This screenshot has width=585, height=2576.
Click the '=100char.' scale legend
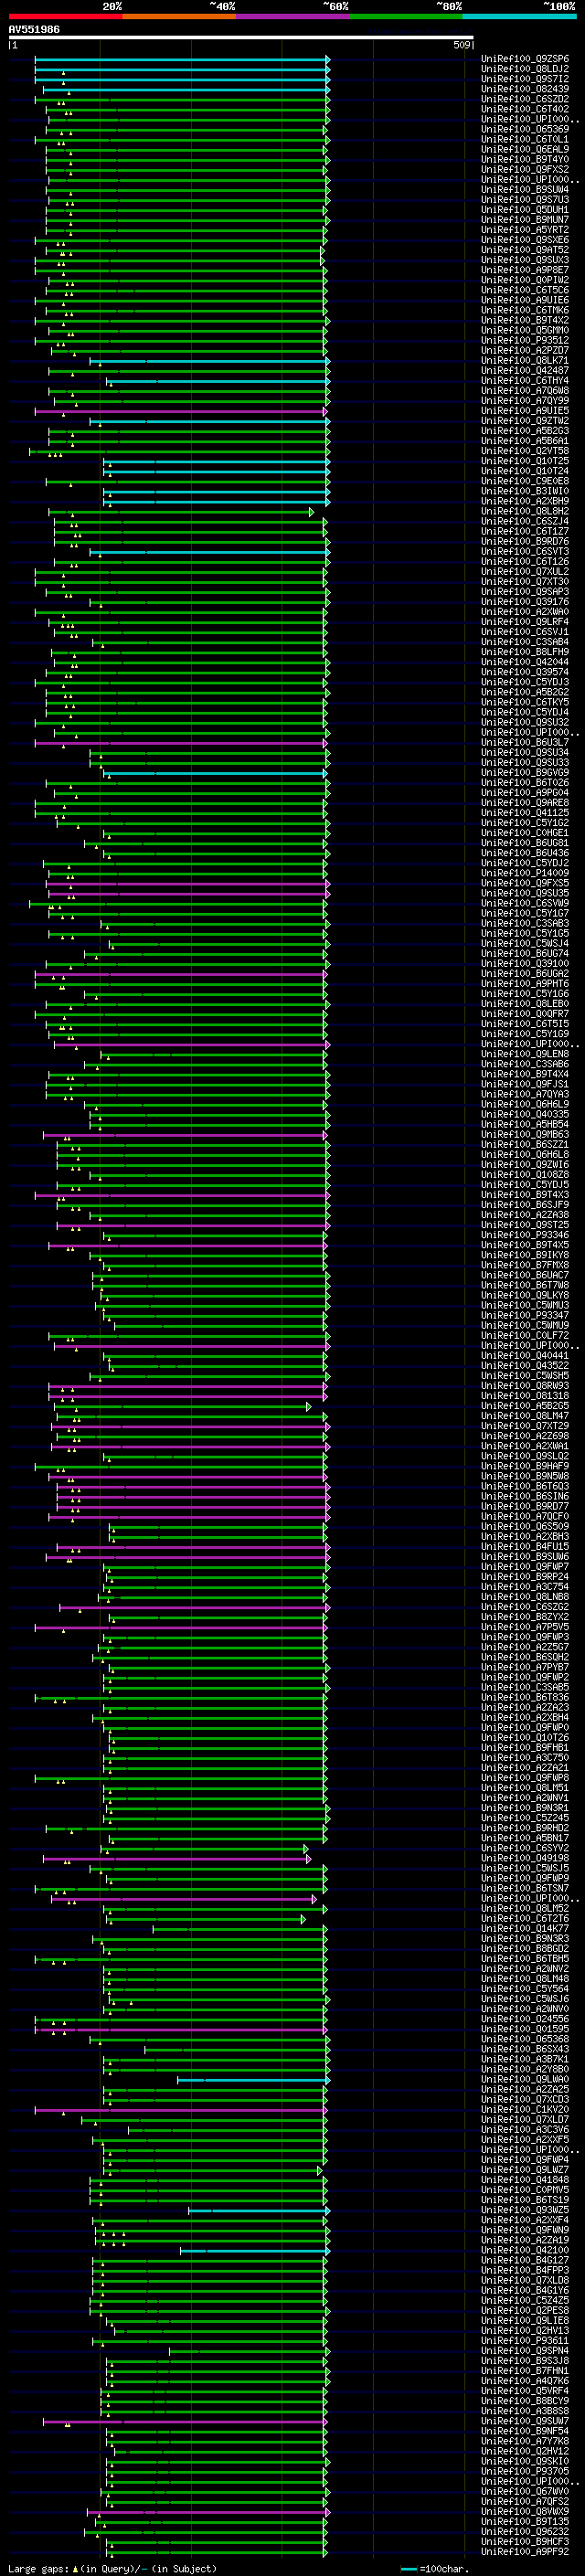click(442, 2568)
